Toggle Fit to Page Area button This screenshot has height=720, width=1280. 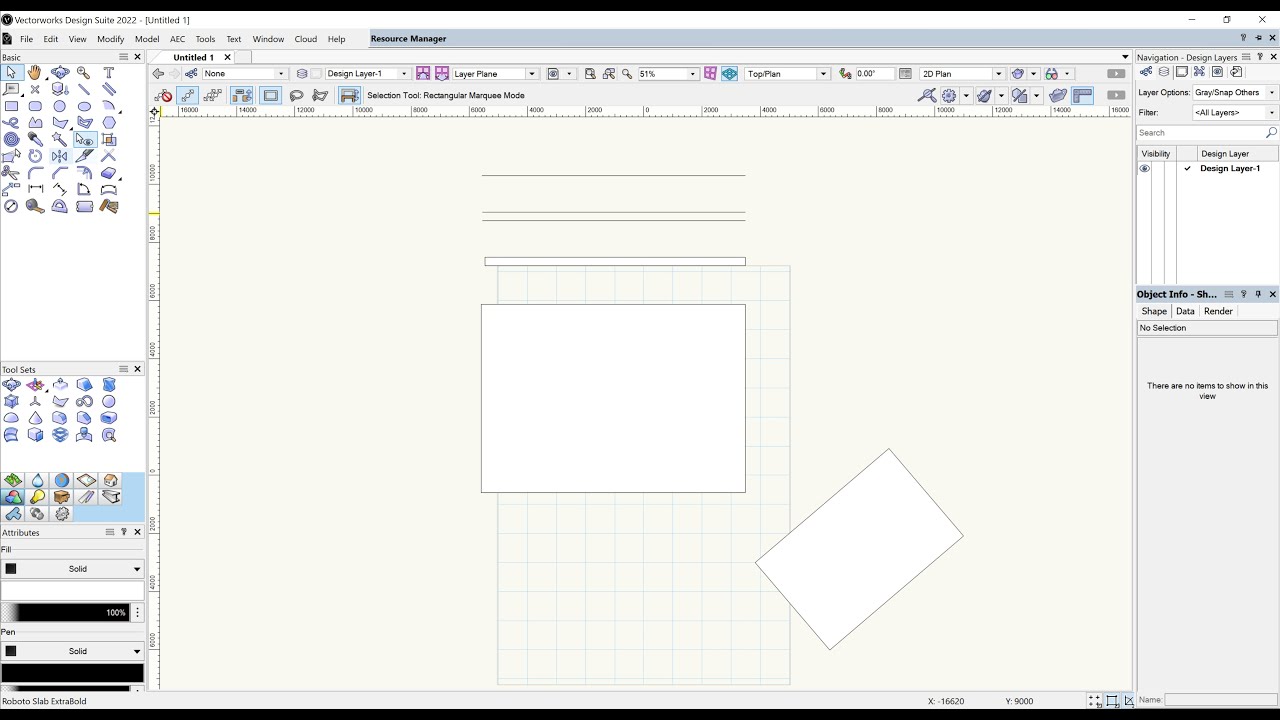point(590,73)
